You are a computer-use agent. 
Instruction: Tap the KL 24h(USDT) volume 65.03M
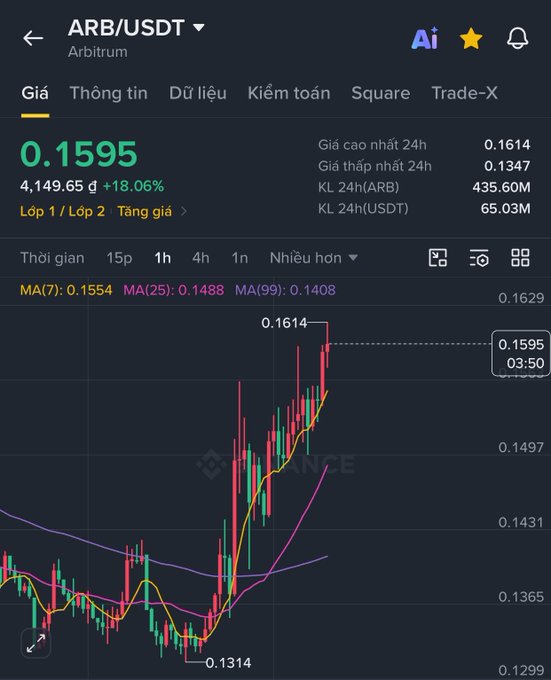[x=505, y=209]
